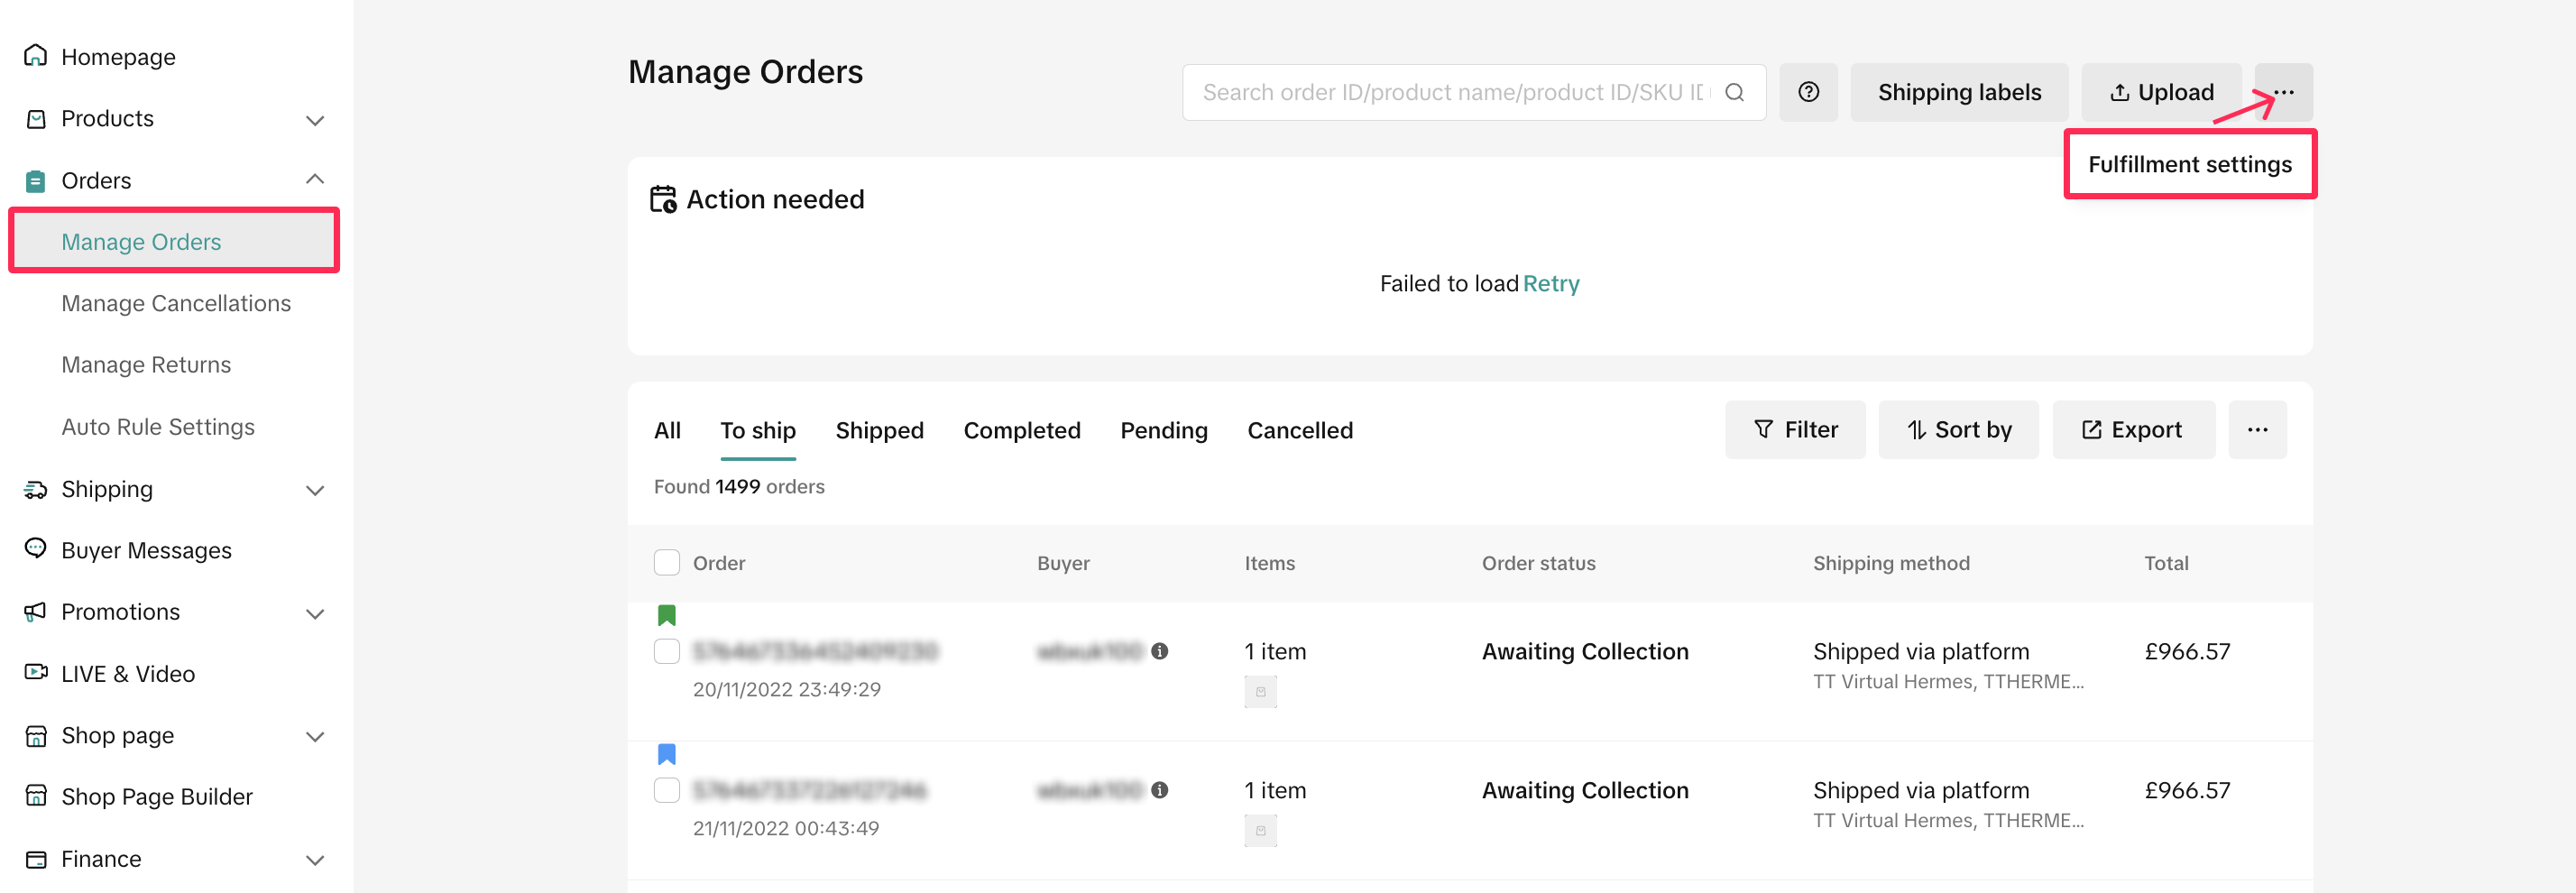Viewport: 2576px width, 893px height.
Task: Collapse the Orders sidebar section
Action: [314, 180]
